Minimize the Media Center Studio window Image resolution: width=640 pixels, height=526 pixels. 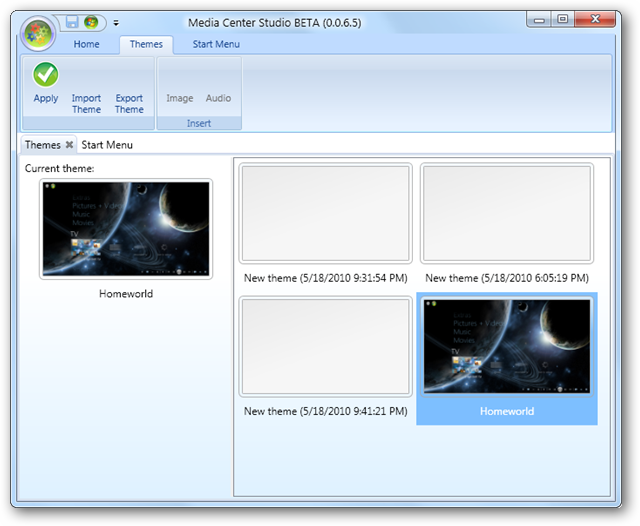coord(539,19)
